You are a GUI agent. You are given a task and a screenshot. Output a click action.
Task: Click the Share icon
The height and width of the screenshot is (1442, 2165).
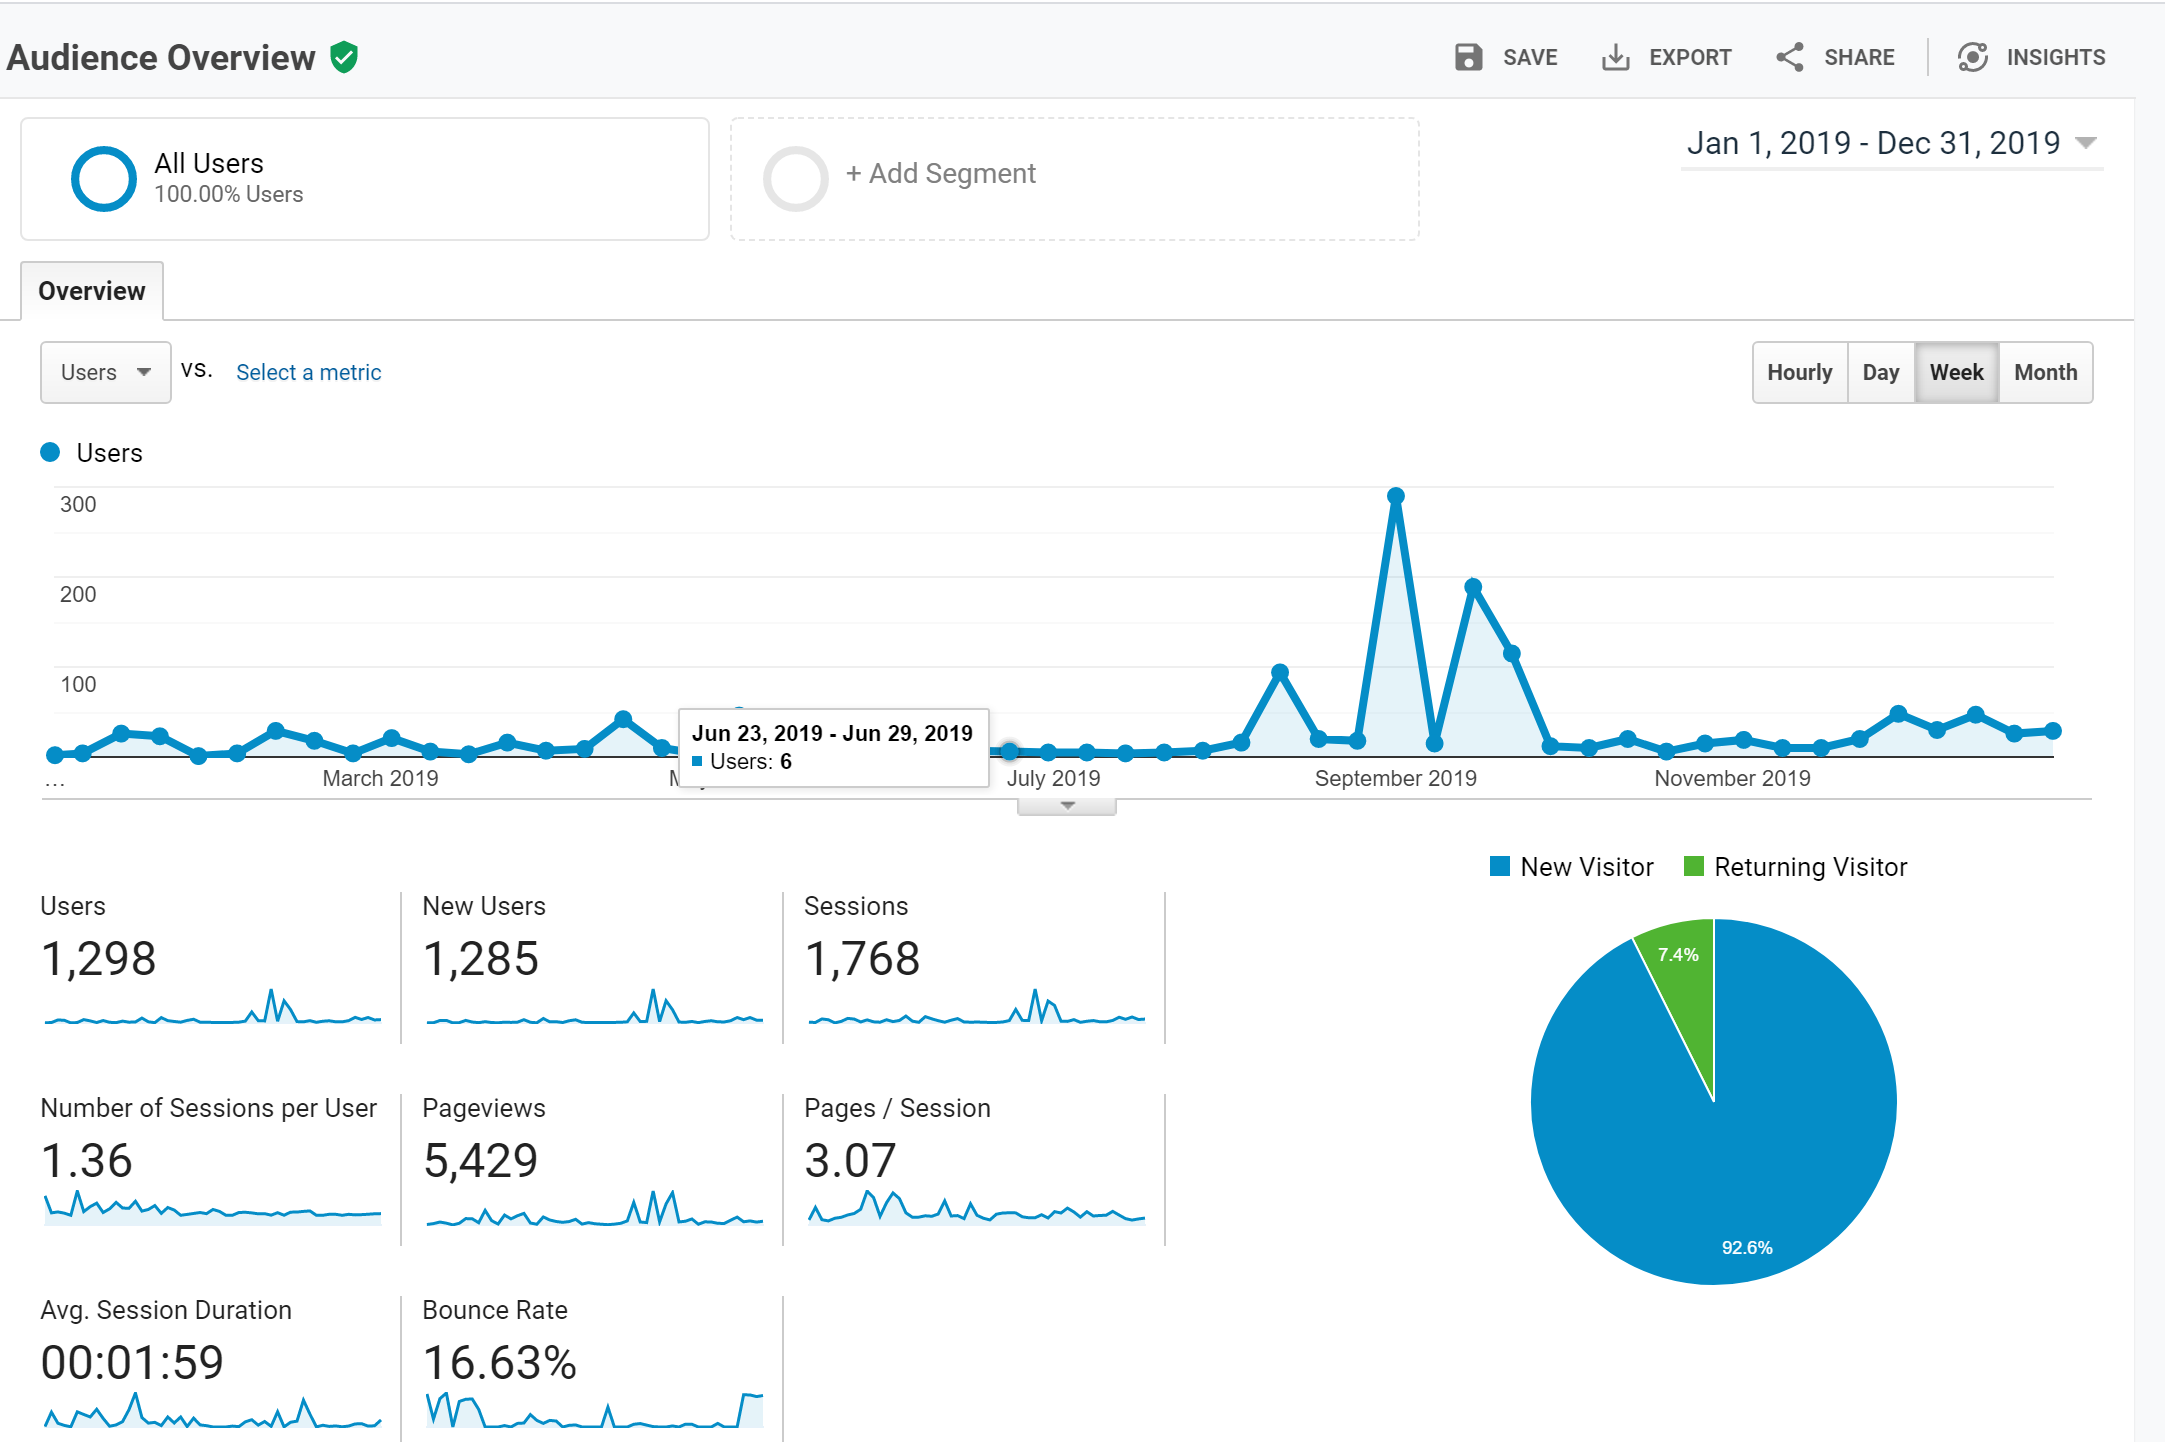click(x=1789, y=57)
